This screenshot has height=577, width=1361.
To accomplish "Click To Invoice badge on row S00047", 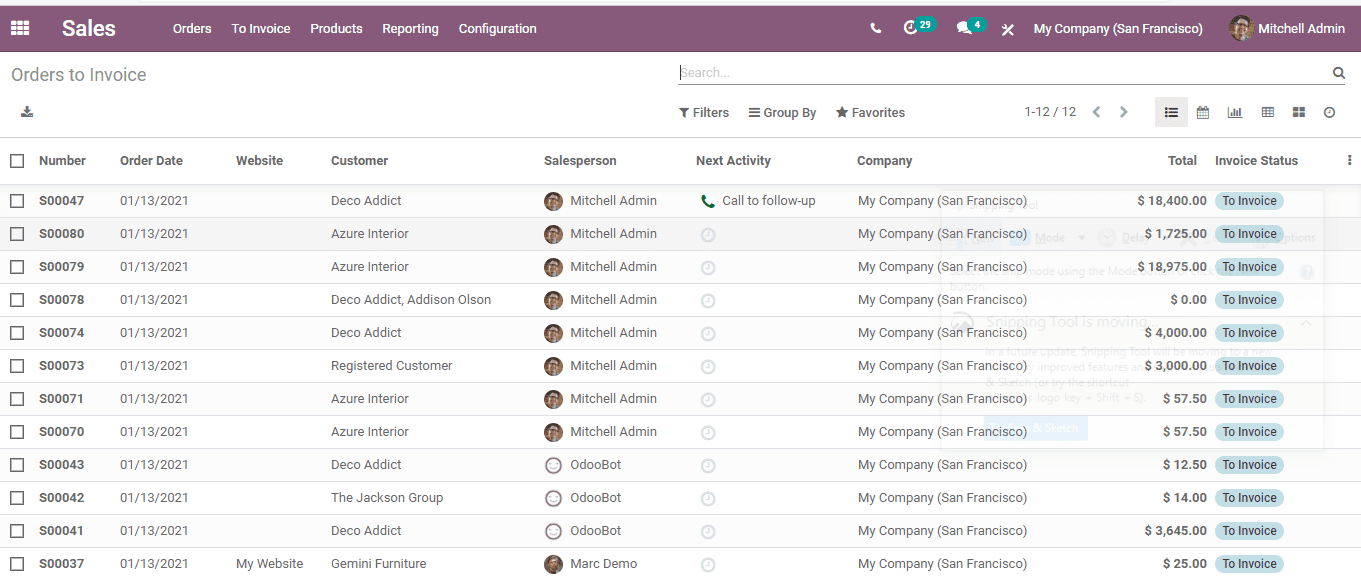I will pyautogui.click(x=1249, y=201).
